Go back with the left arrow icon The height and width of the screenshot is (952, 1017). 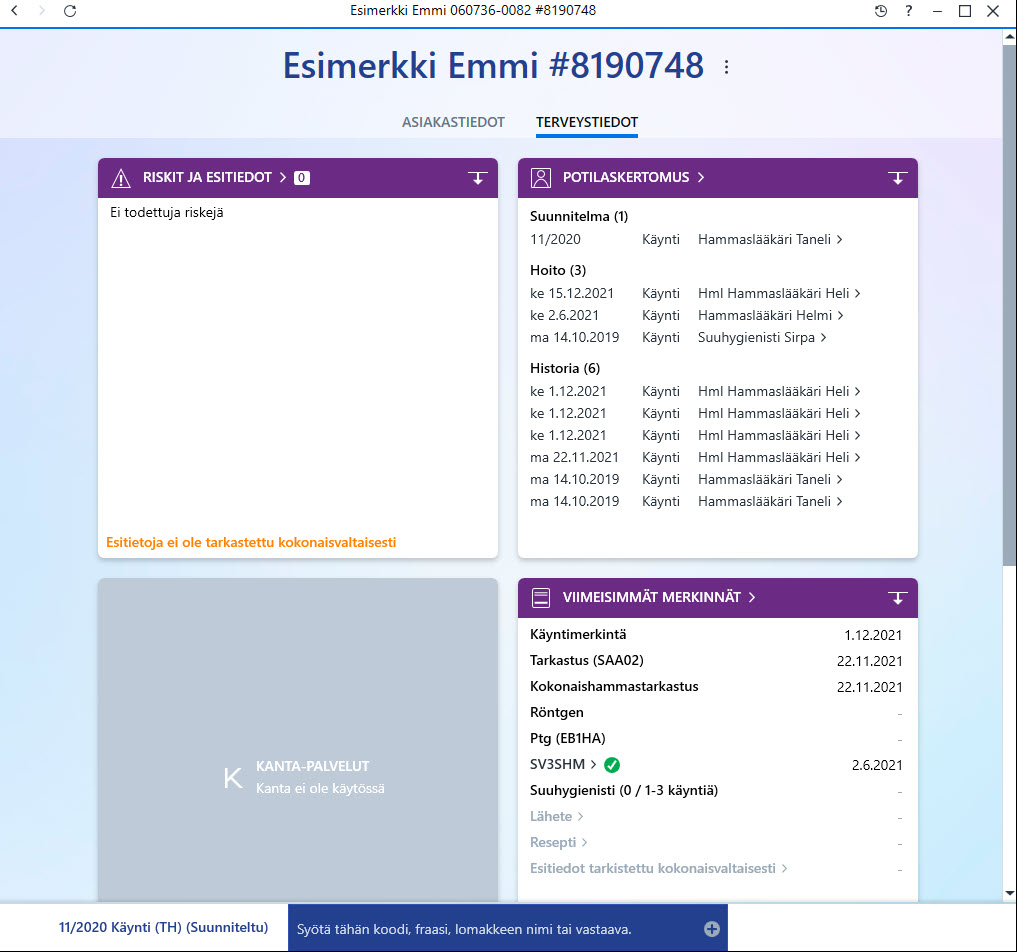pyautogui.click(x=14, y=10)
